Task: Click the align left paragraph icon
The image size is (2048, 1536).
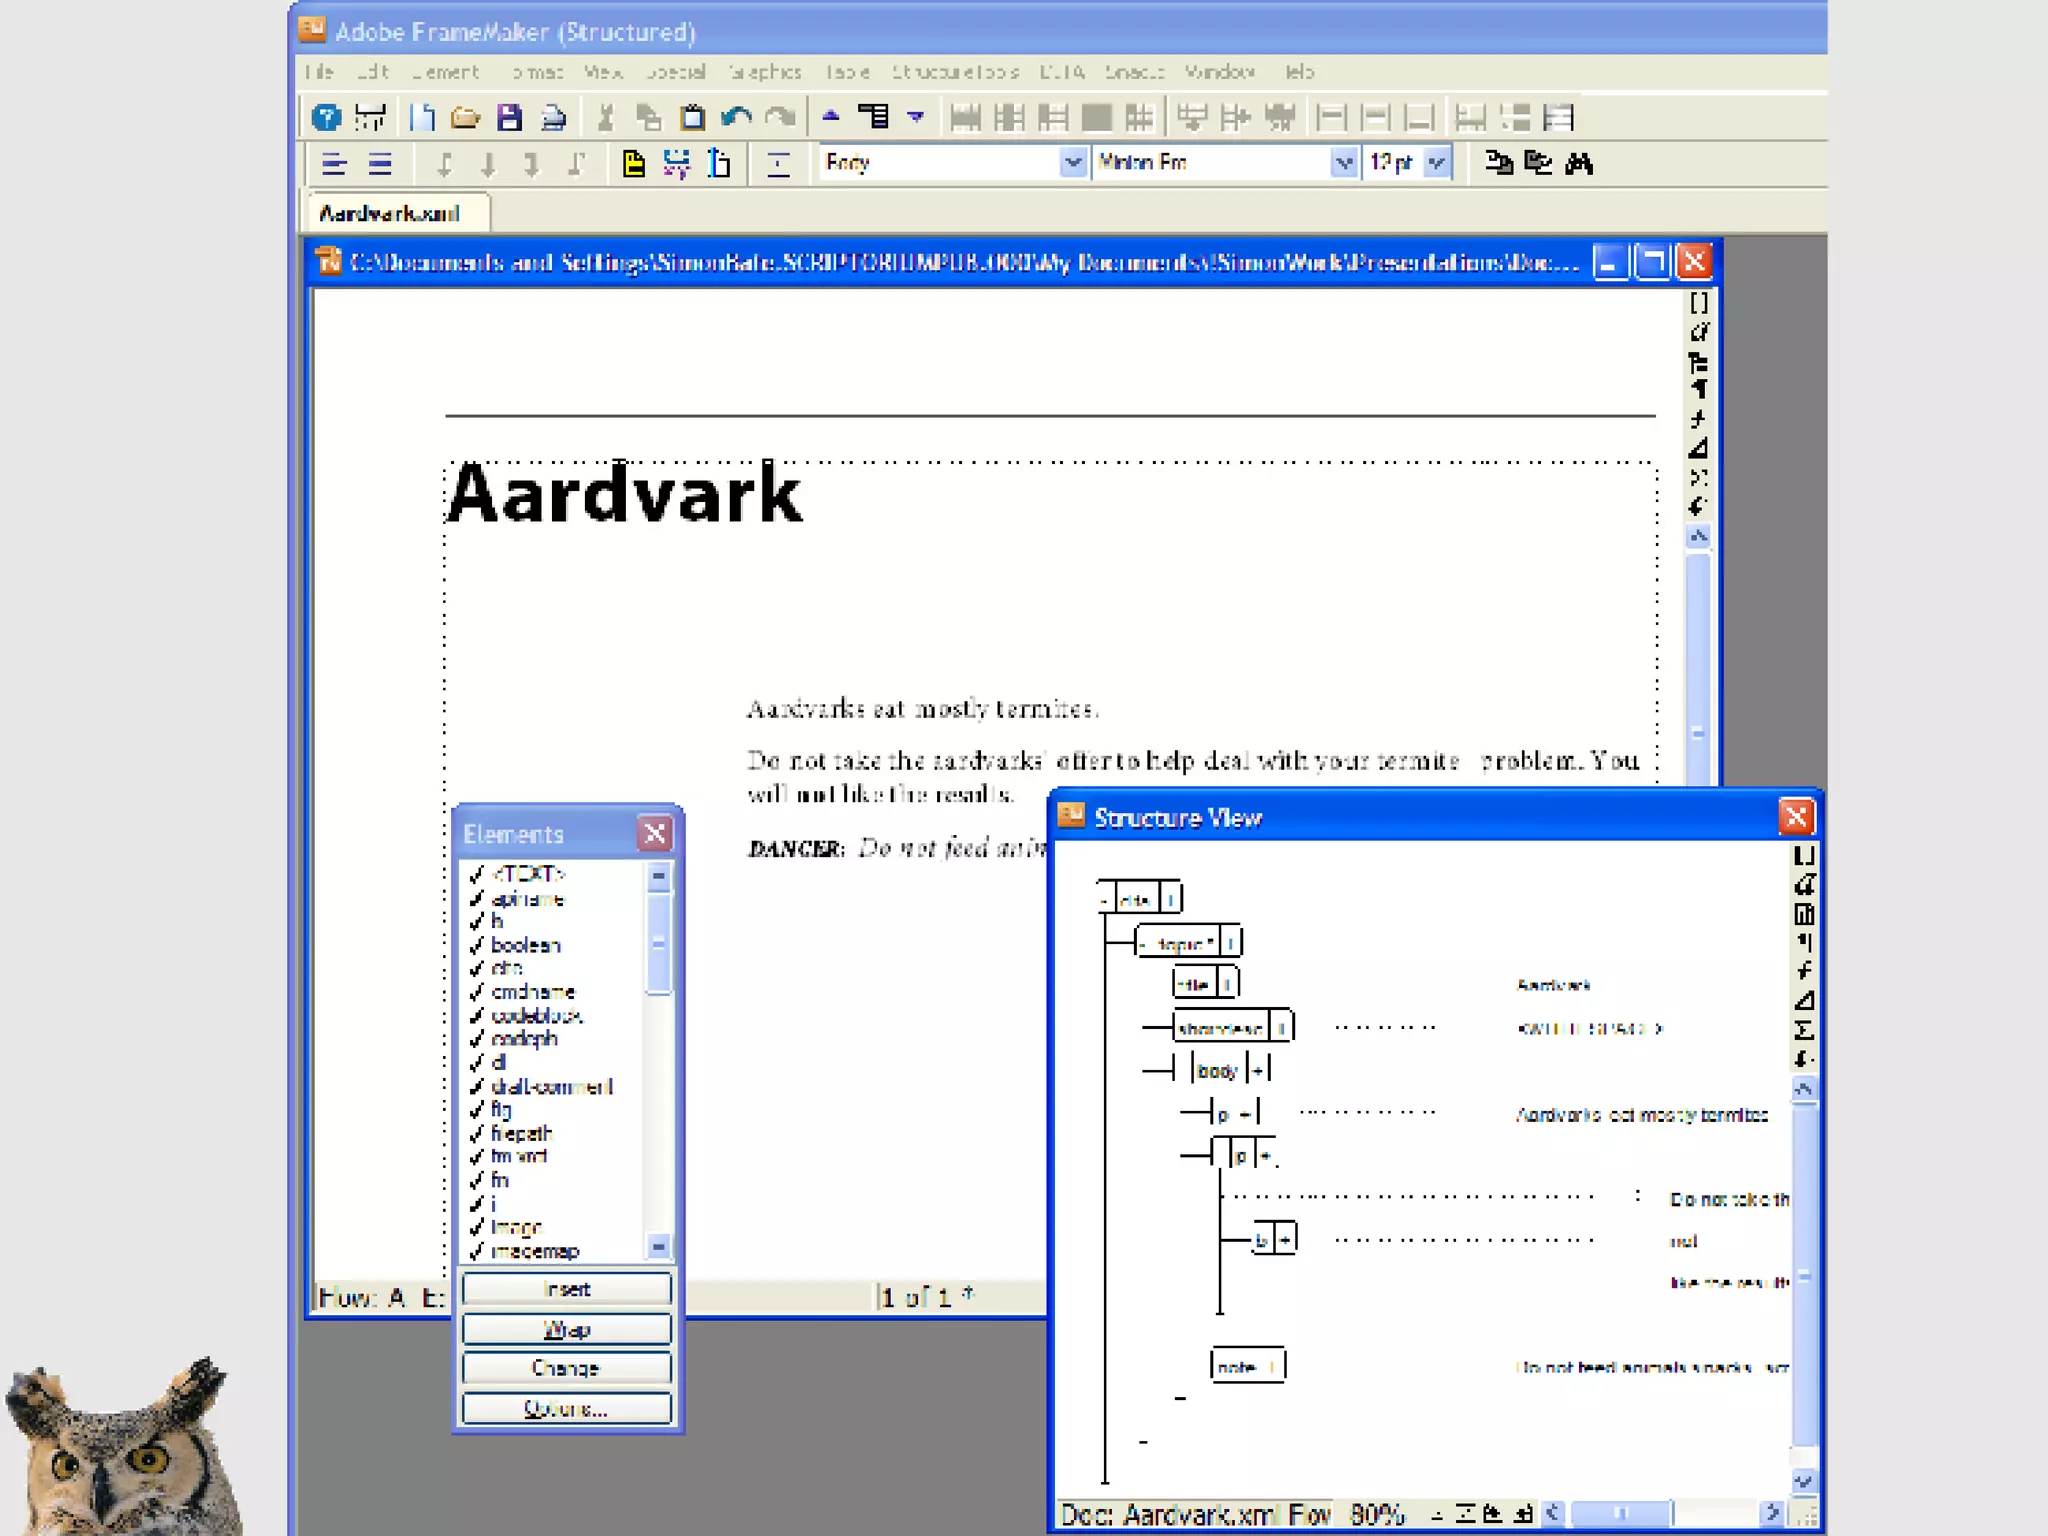Action: [334, 164]
